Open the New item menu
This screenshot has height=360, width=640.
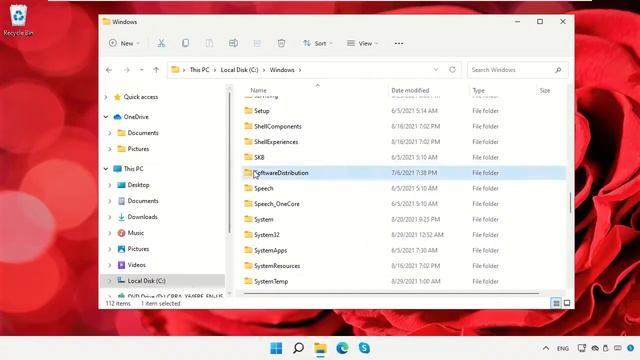click(x=124, y=43)
